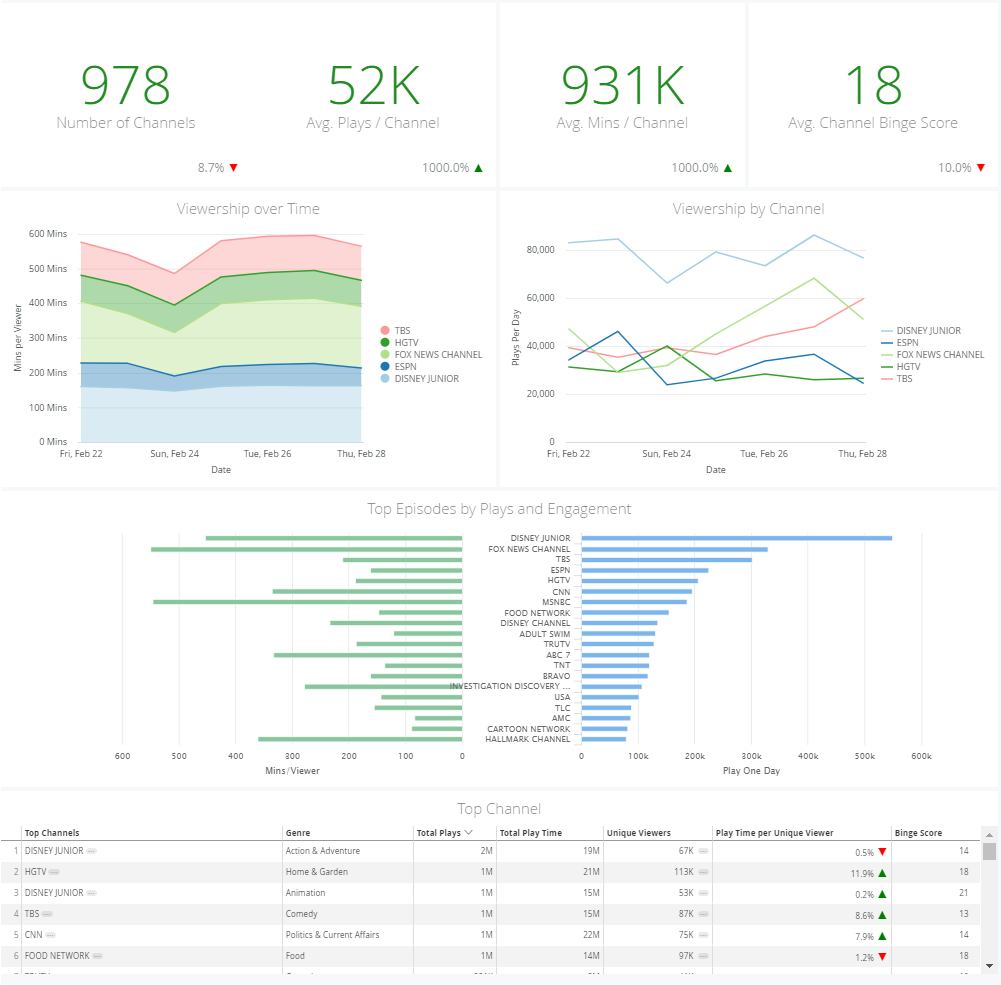Click ellipsis beside 67K unique viewers

pyautogui.click(x=704, y=851)
